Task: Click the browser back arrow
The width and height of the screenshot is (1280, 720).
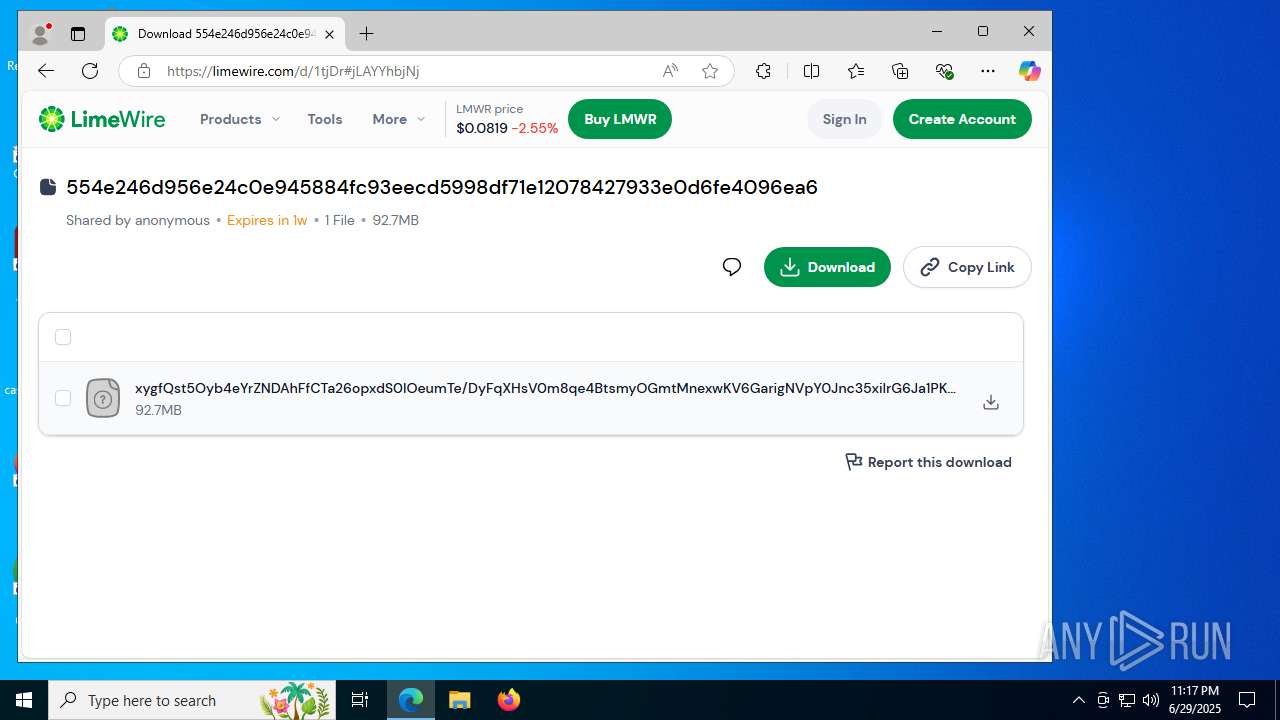Action: coord(46,71)
